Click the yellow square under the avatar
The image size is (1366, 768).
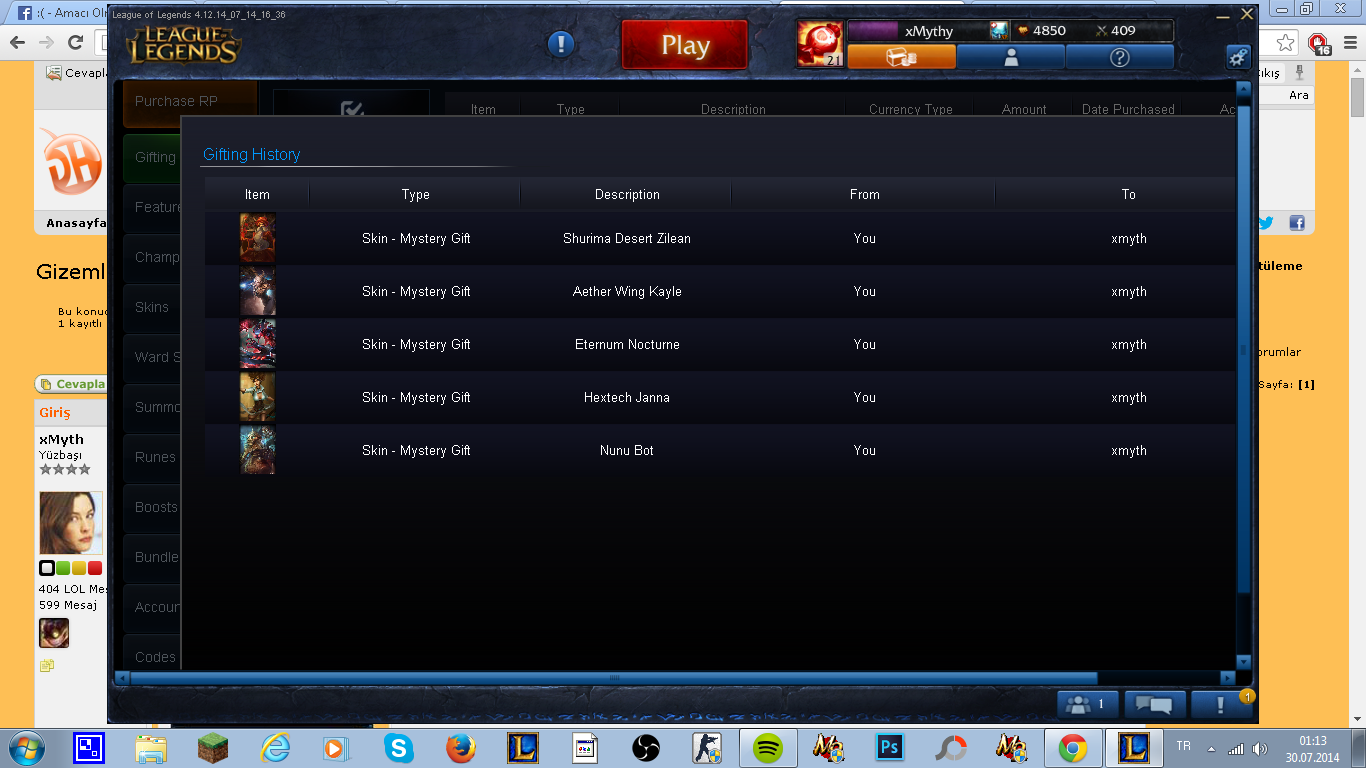pyautogui.click(x=79, y=568)
